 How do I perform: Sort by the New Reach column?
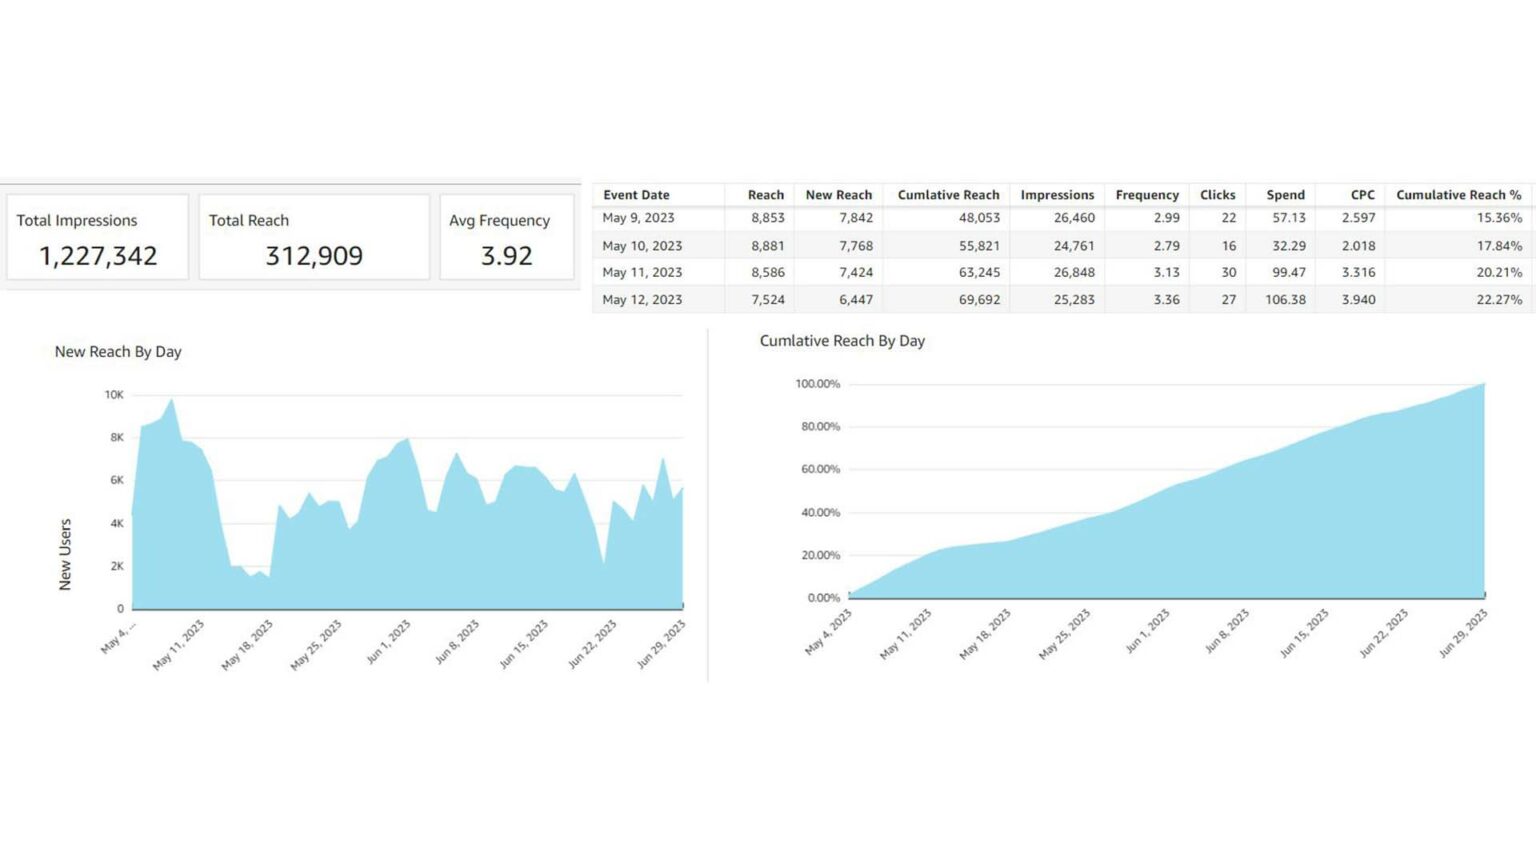click(x=839, y=195)
